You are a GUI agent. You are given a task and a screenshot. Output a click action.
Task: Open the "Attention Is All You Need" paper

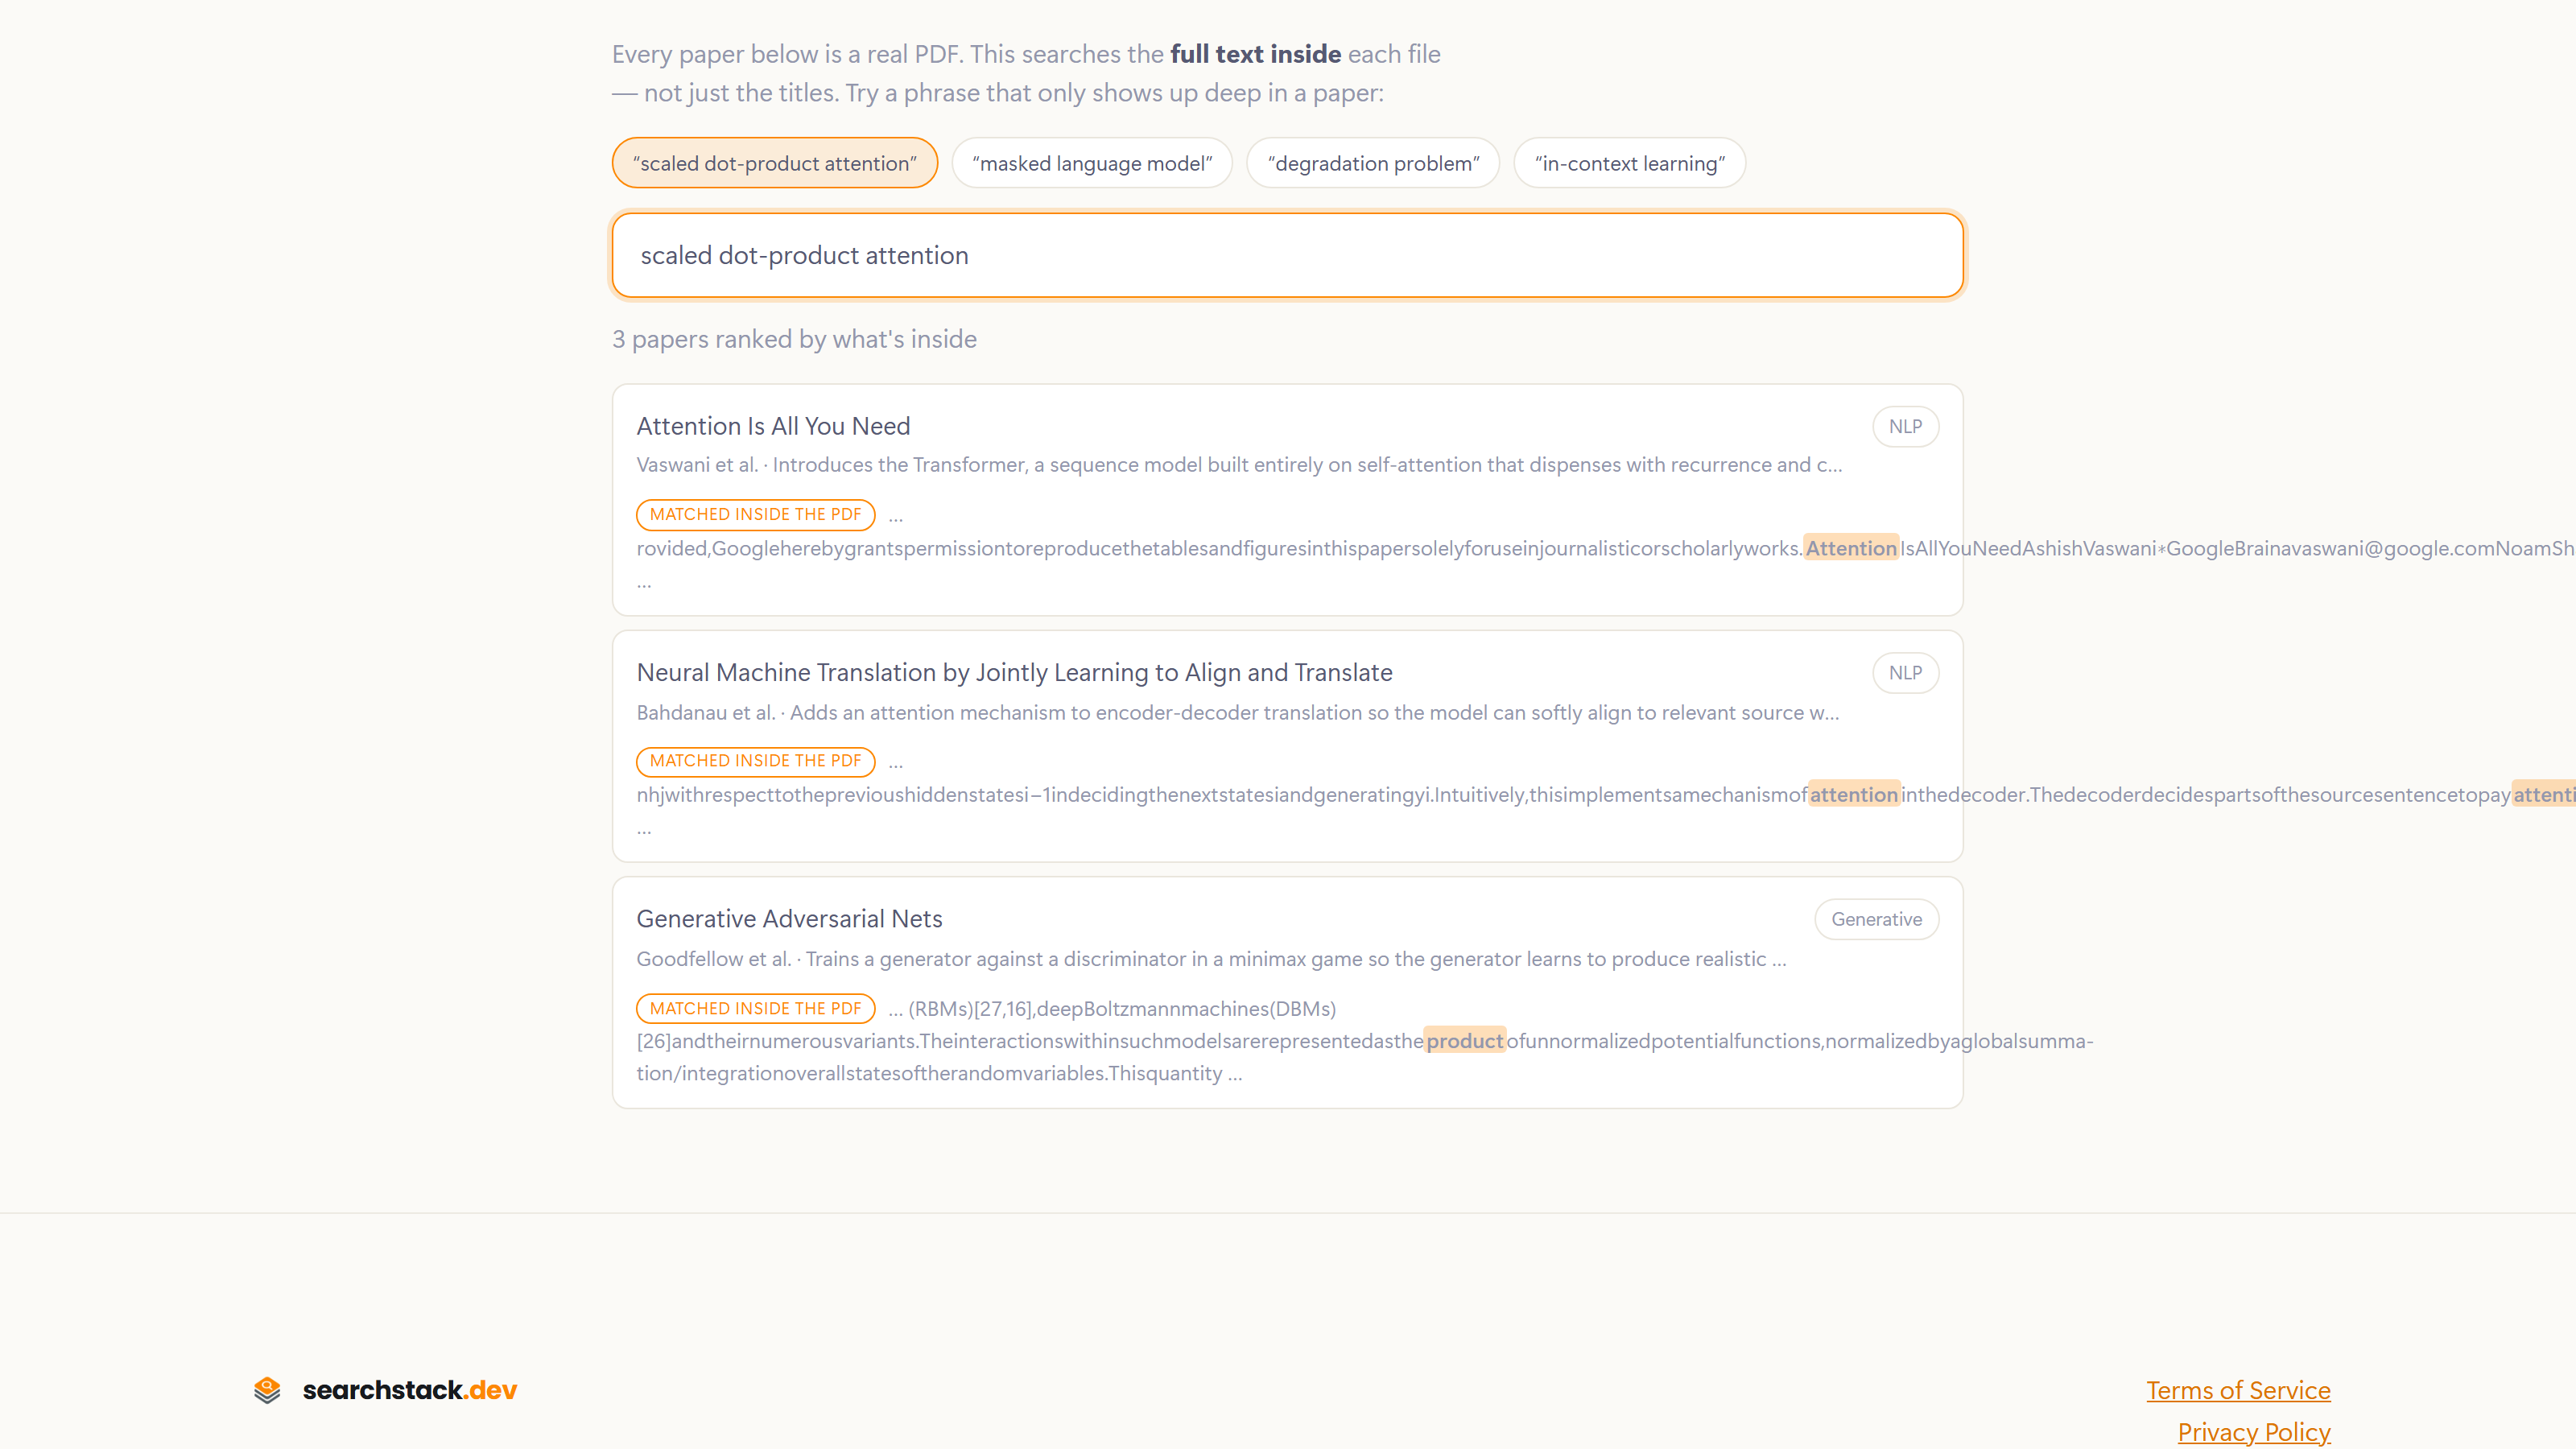[773, 426]
